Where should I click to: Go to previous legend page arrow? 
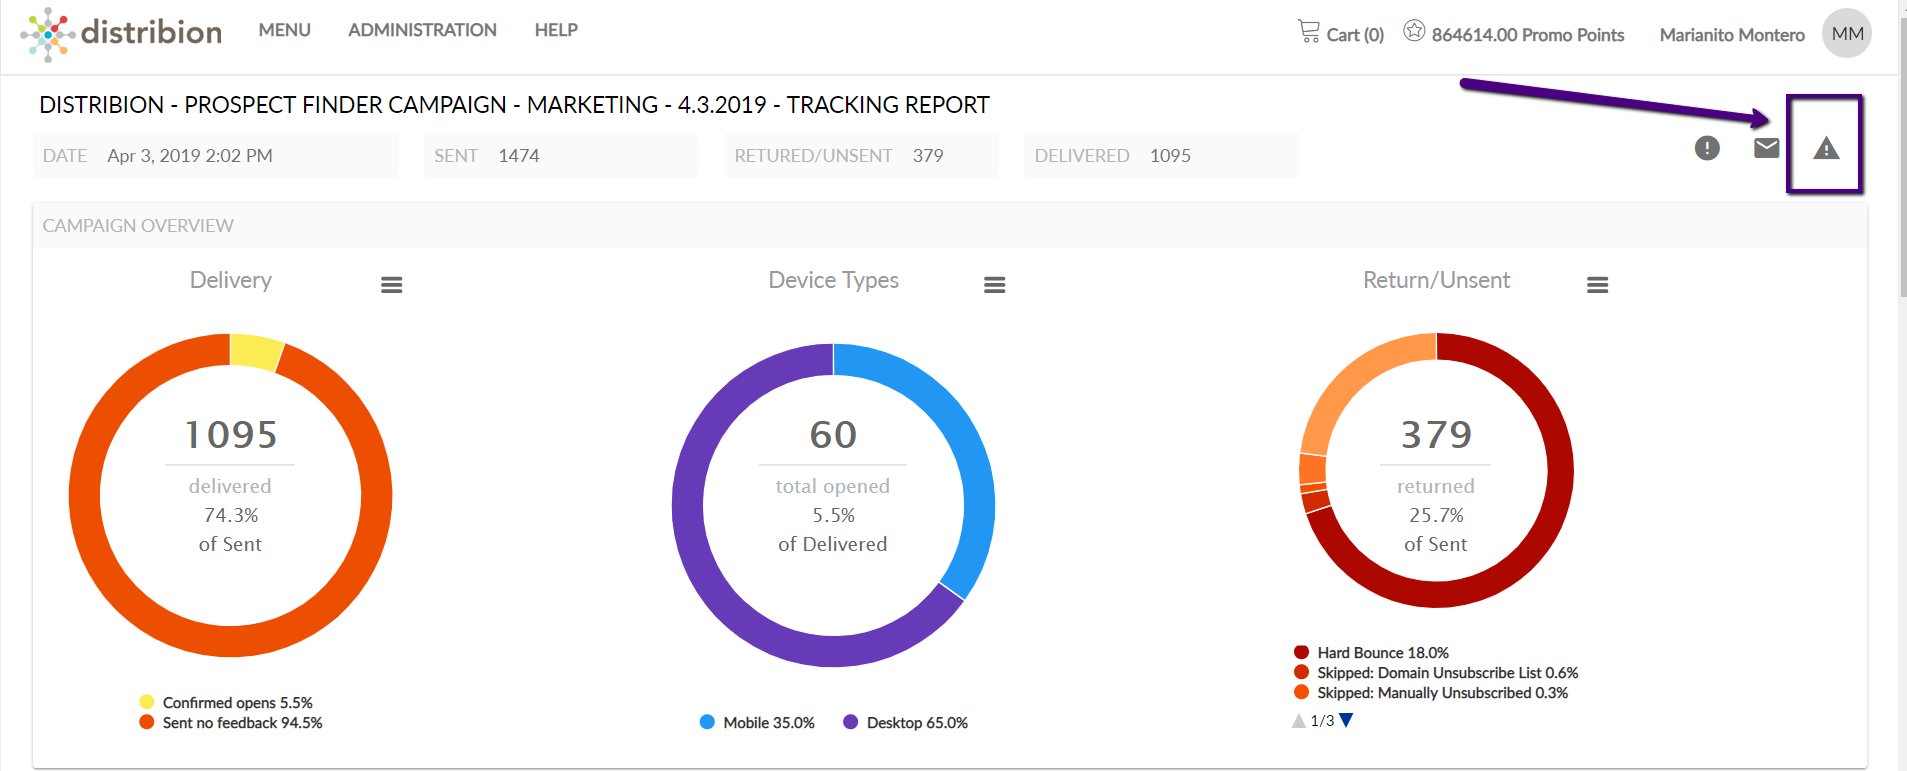point(1298,720)
